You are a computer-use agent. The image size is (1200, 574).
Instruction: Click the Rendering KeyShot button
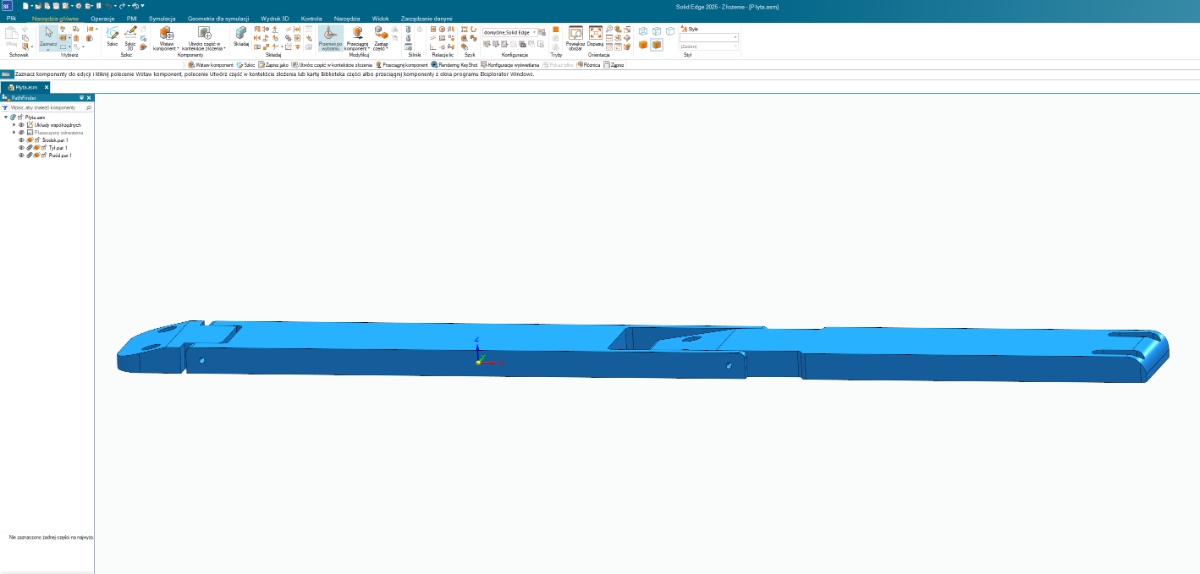[454, 64]
